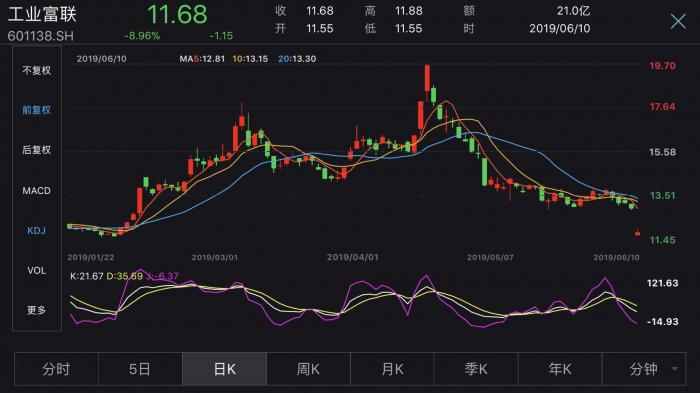Click the KDJ axis value -14.93

tap(662, 322)
